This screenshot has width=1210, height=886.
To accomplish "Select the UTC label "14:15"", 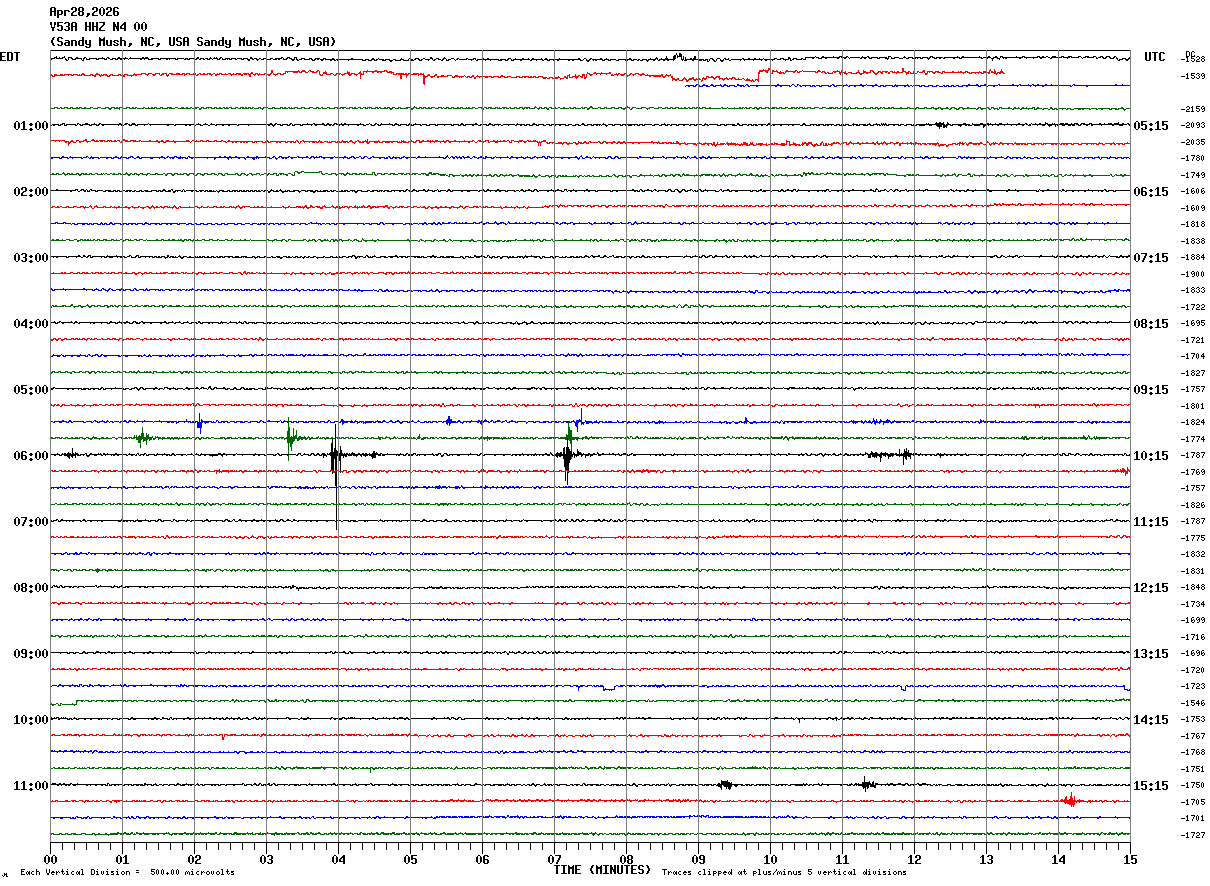I will (1151, 720).
